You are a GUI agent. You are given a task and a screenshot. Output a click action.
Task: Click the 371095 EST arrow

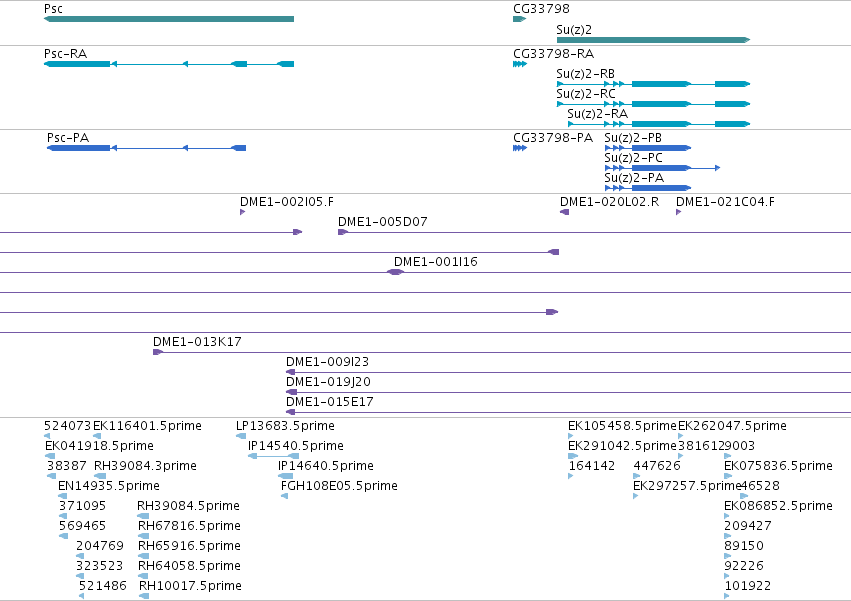coord(63,516)
